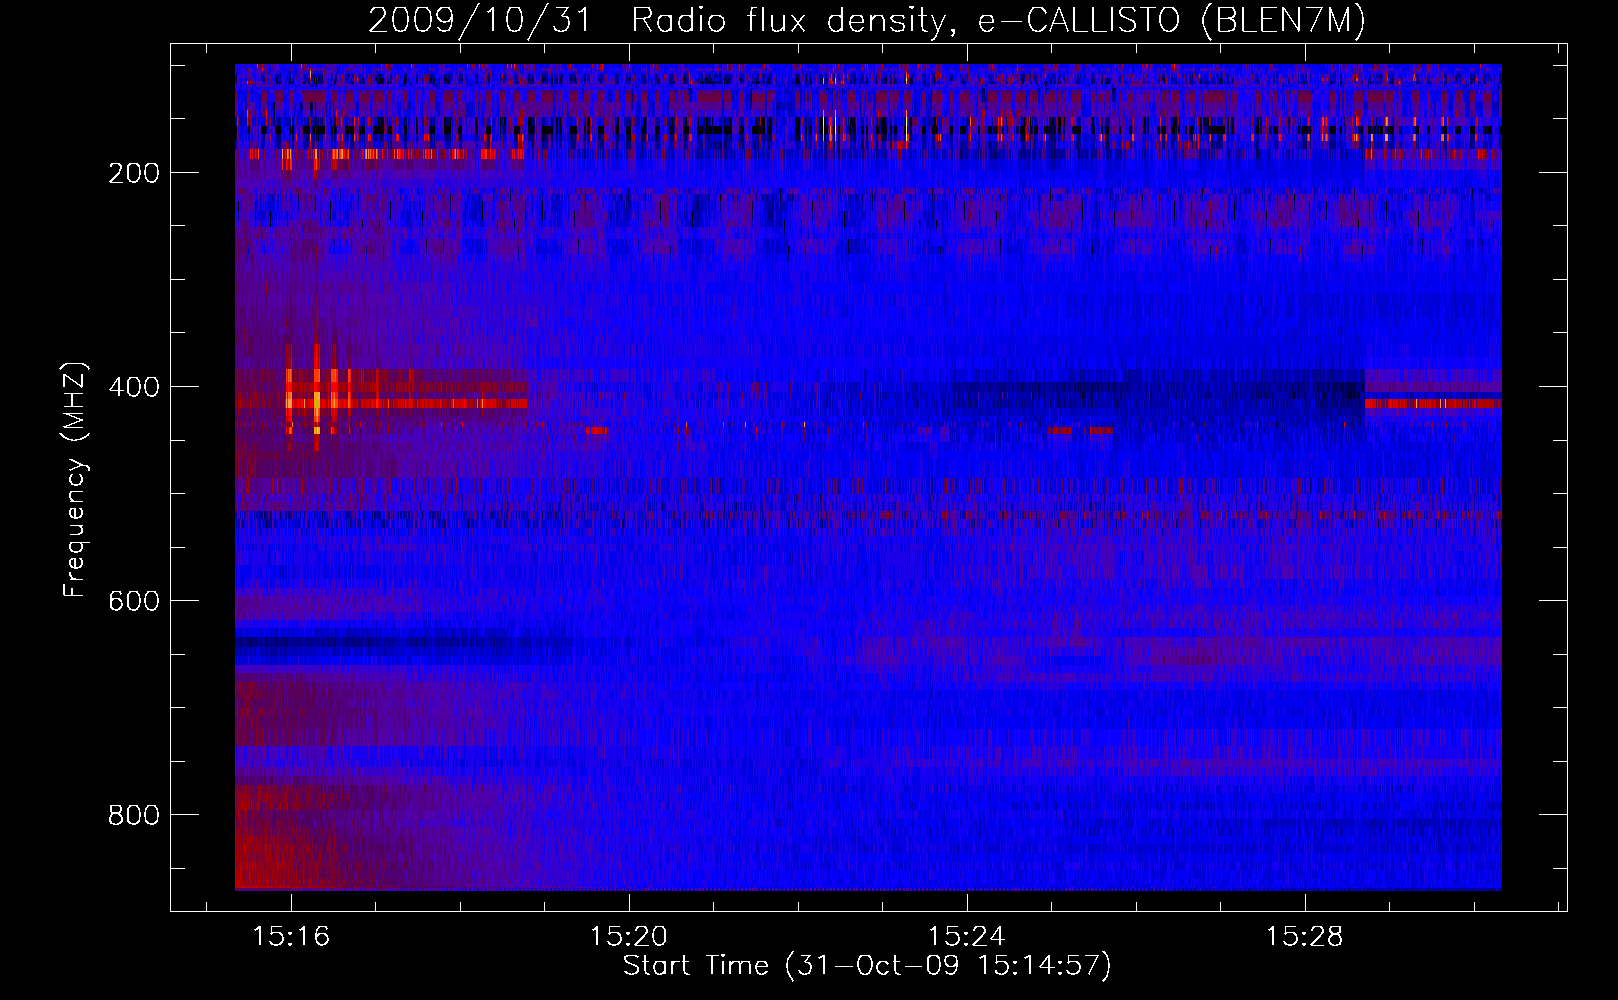Click the 15:16 time tick label
Image resolution: width=1618 pixels, height=1000 pixels.
click(x=291, y=936)
